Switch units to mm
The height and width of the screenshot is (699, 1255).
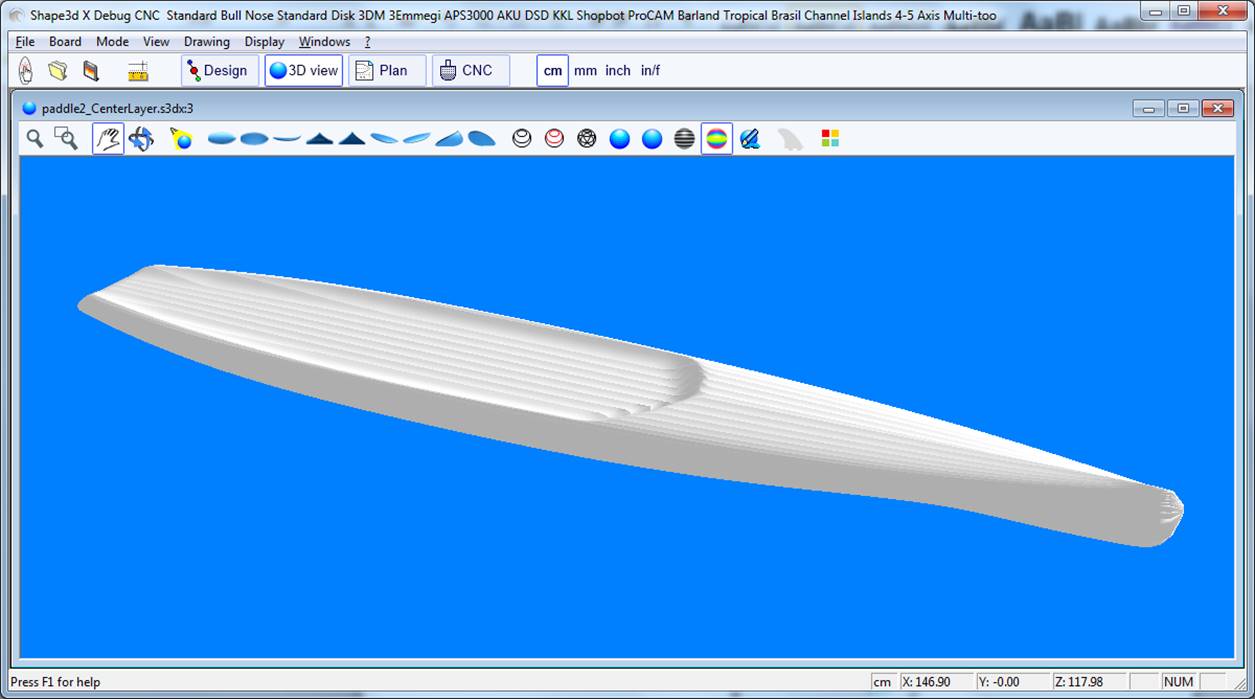[x=585, y=71]
